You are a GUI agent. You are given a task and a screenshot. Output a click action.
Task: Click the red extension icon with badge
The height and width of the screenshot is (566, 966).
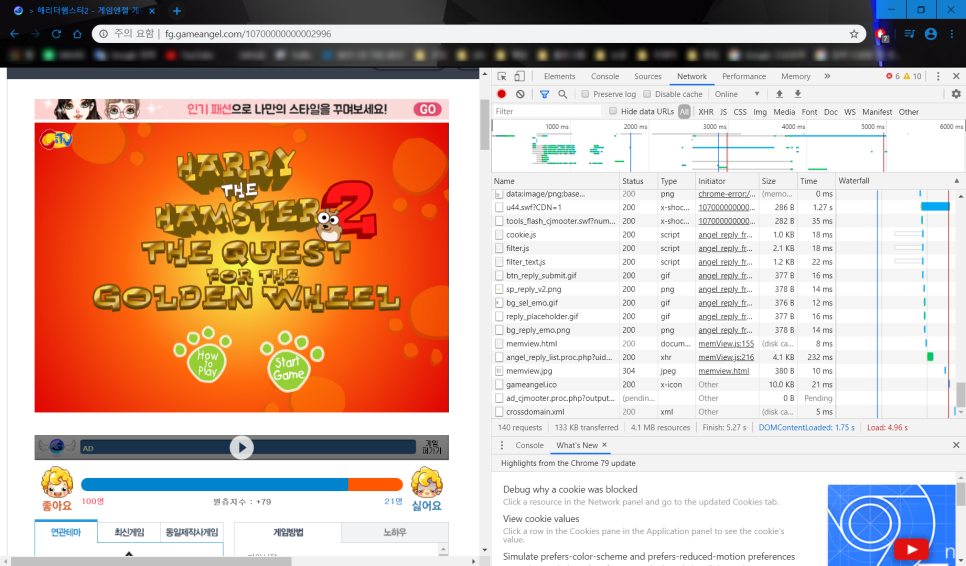(882, 34)
